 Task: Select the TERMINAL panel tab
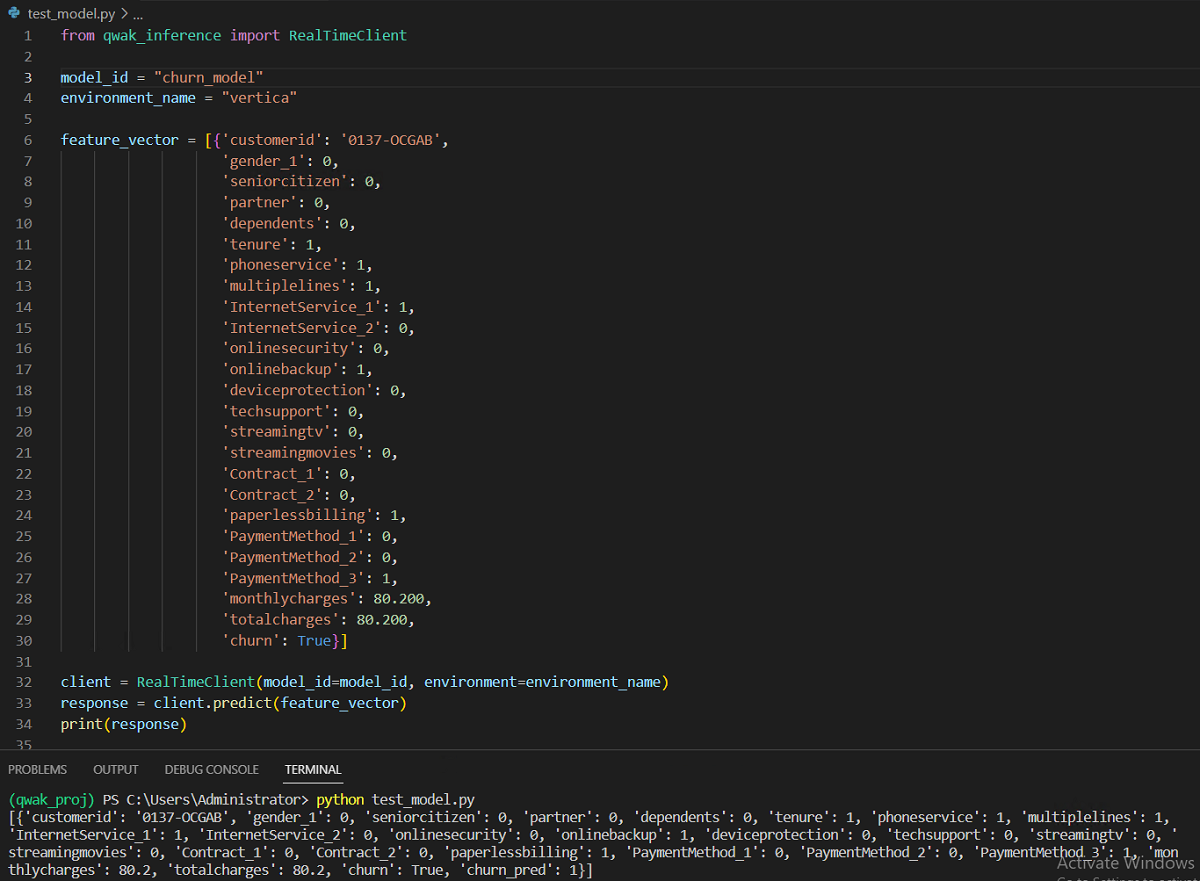click(313, 769)
